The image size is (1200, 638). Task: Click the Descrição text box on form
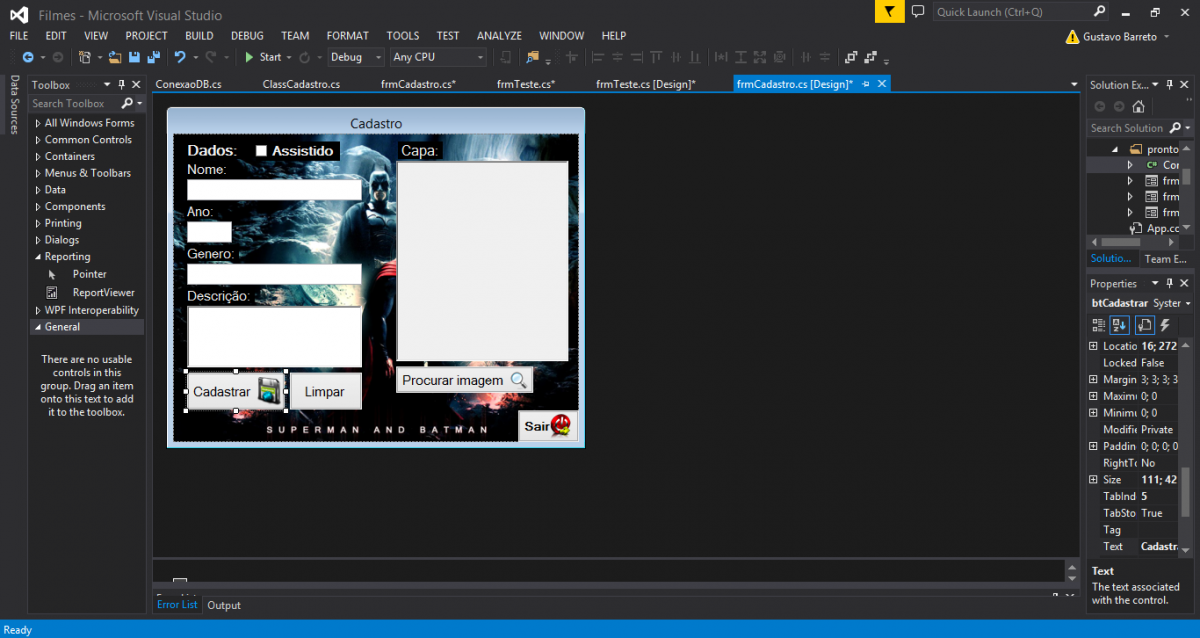tap(274, 337)
